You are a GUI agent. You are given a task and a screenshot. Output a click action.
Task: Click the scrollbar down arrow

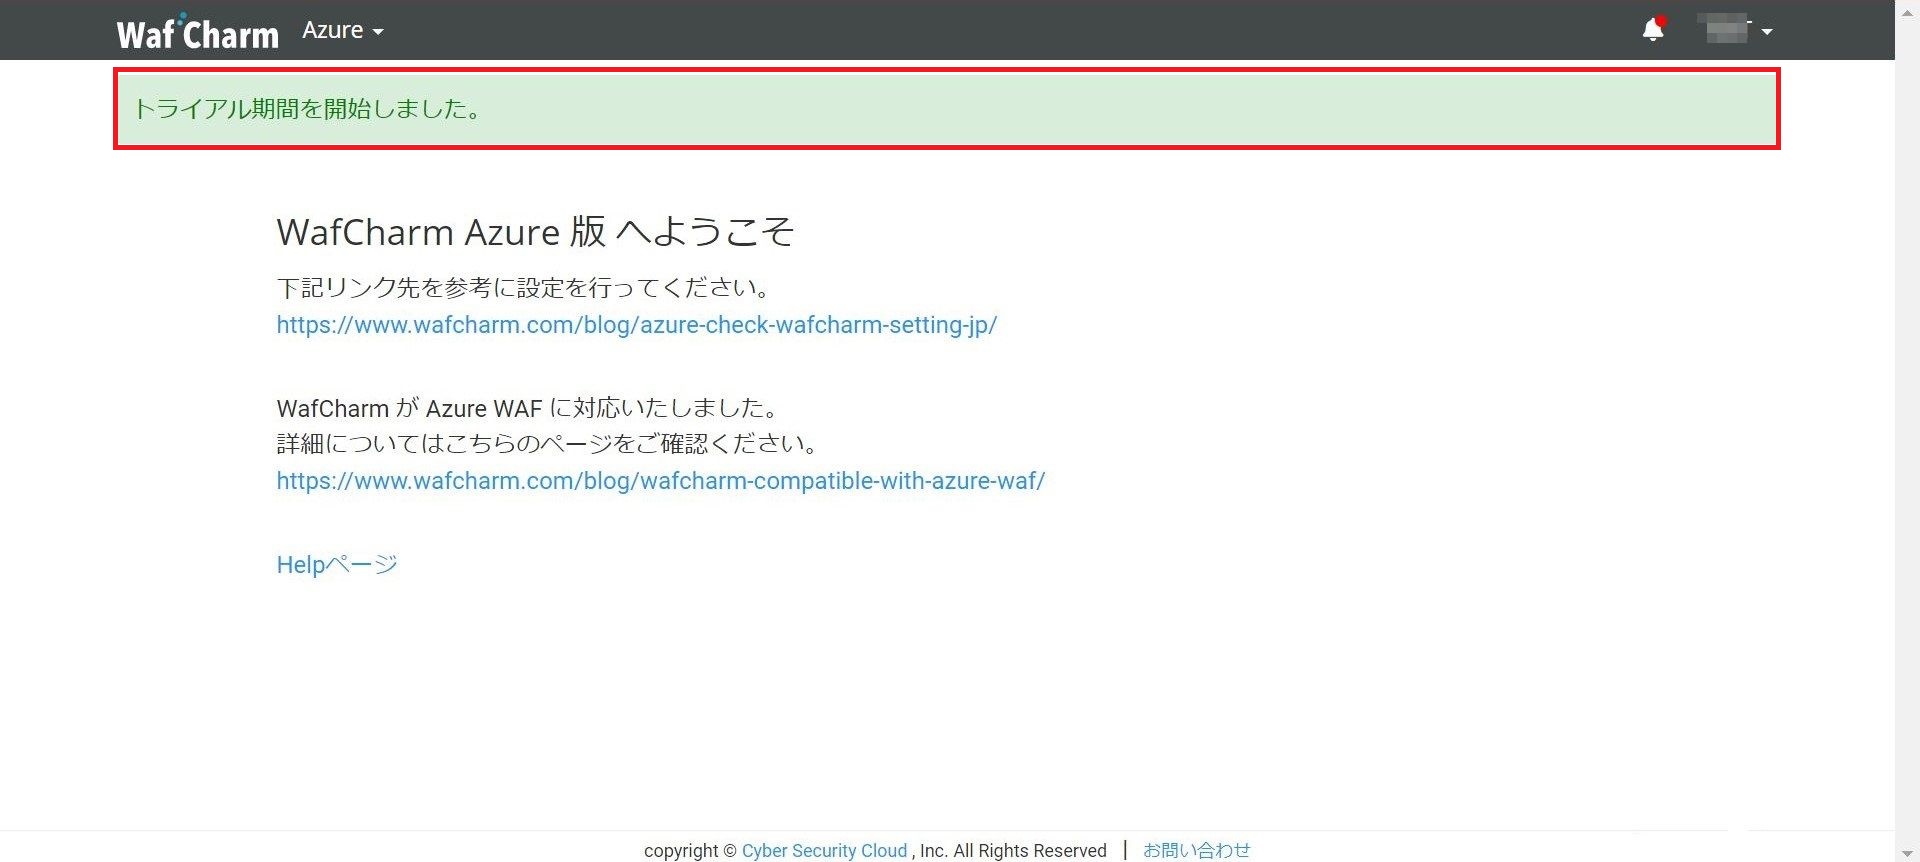coord(1908,853)
